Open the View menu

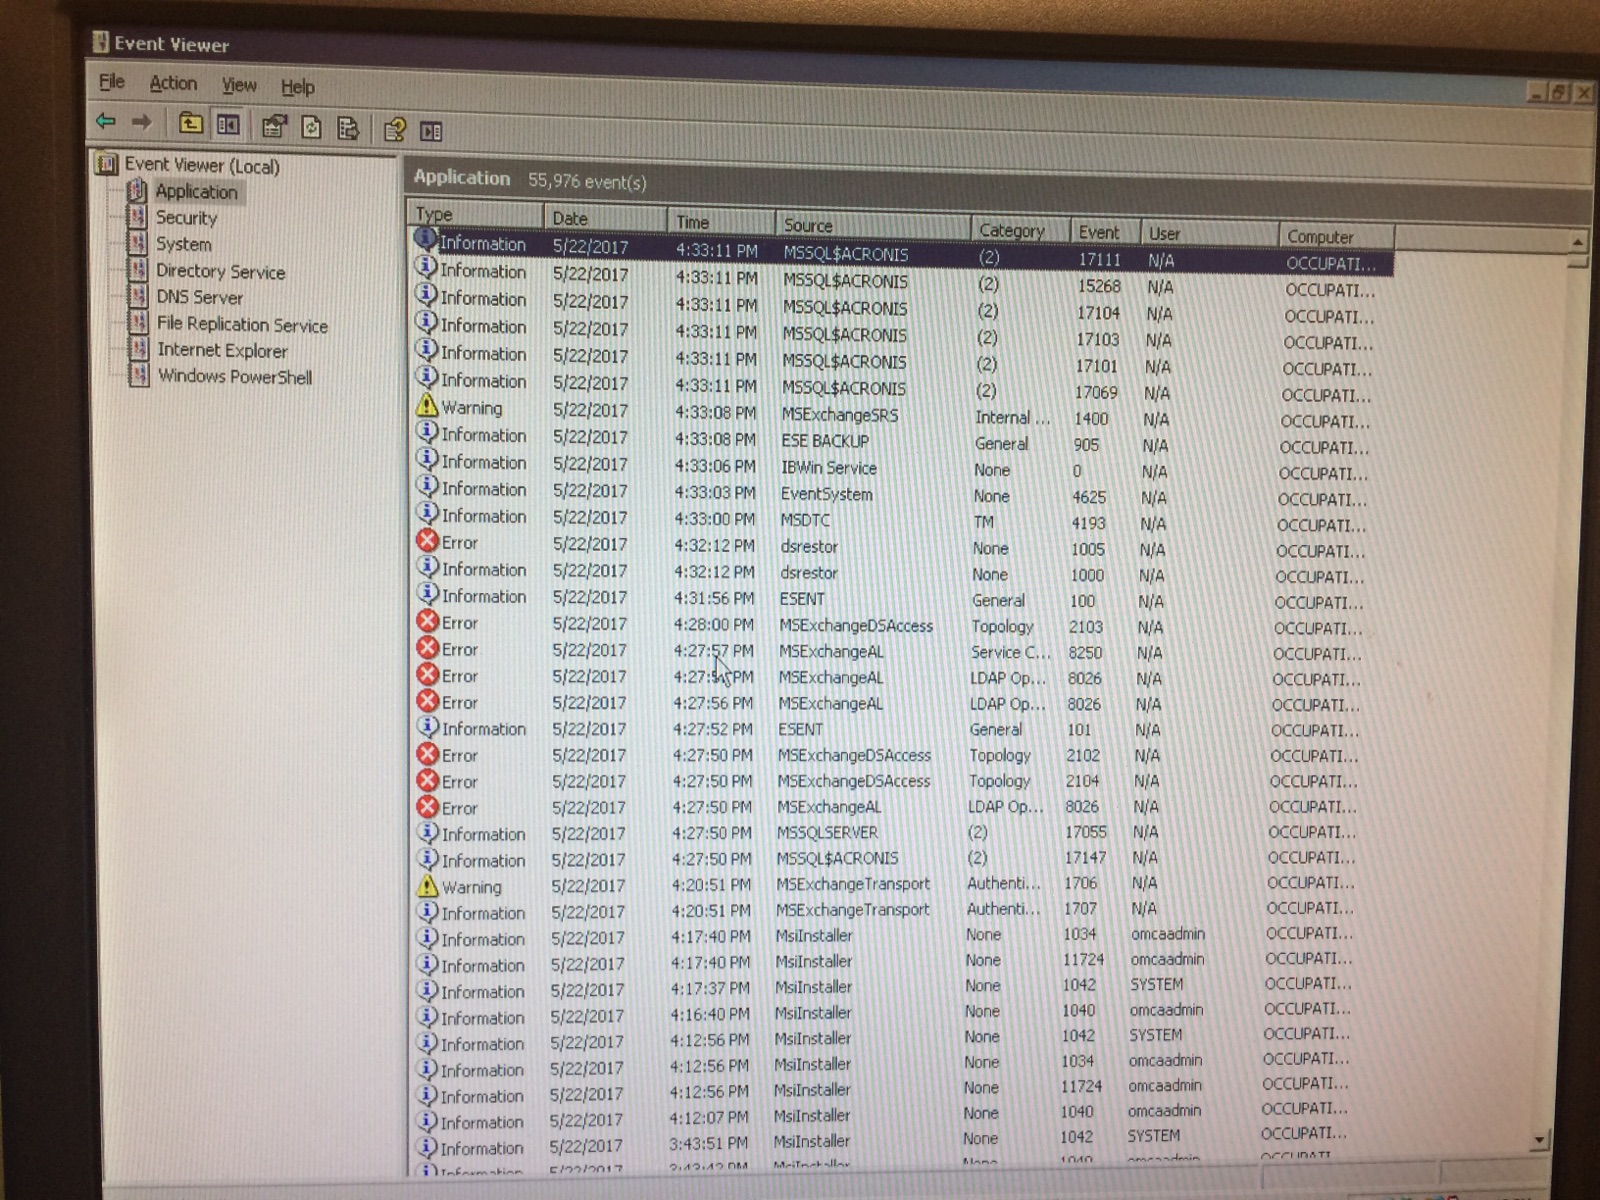[239, 85]
